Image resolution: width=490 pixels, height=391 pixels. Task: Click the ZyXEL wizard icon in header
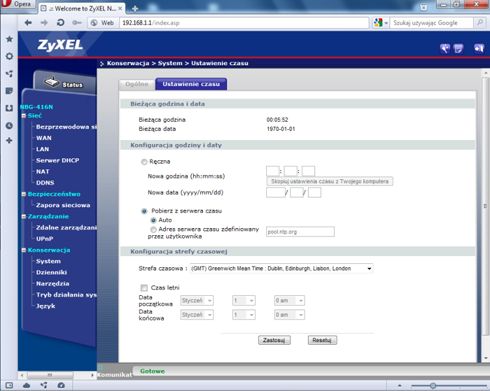[445, 49]
